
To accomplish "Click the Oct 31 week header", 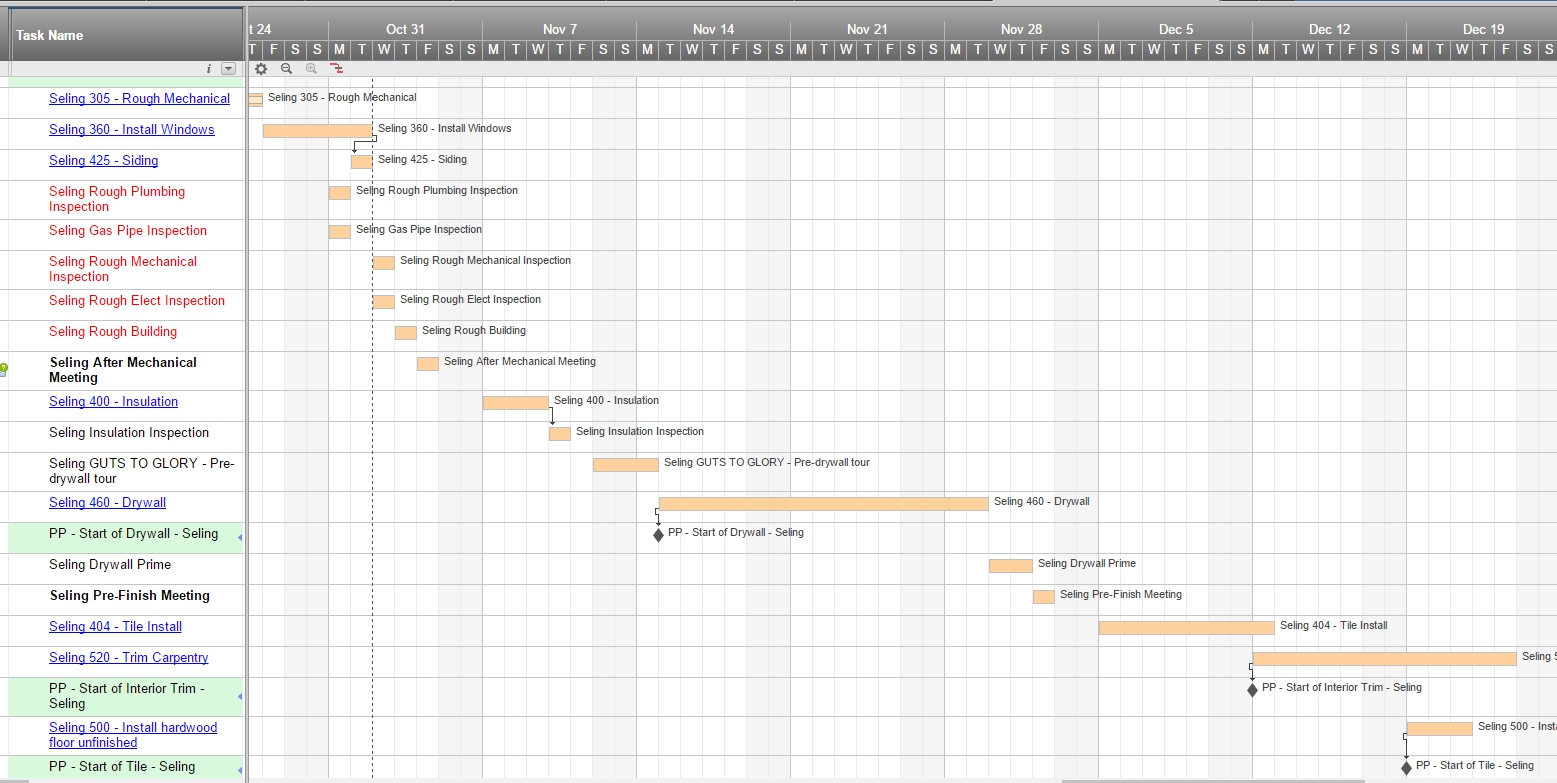I will 405,29.
